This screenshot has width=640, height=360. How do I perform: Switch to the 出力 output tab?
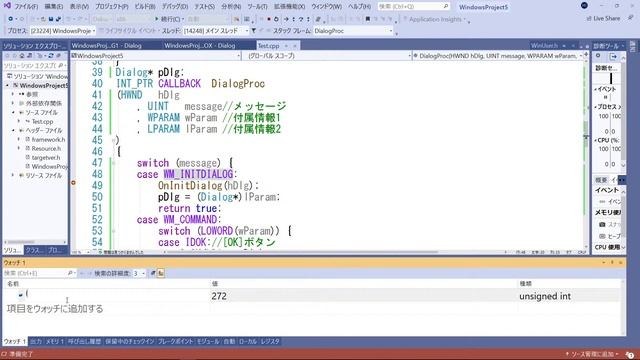tap(36, 341)
